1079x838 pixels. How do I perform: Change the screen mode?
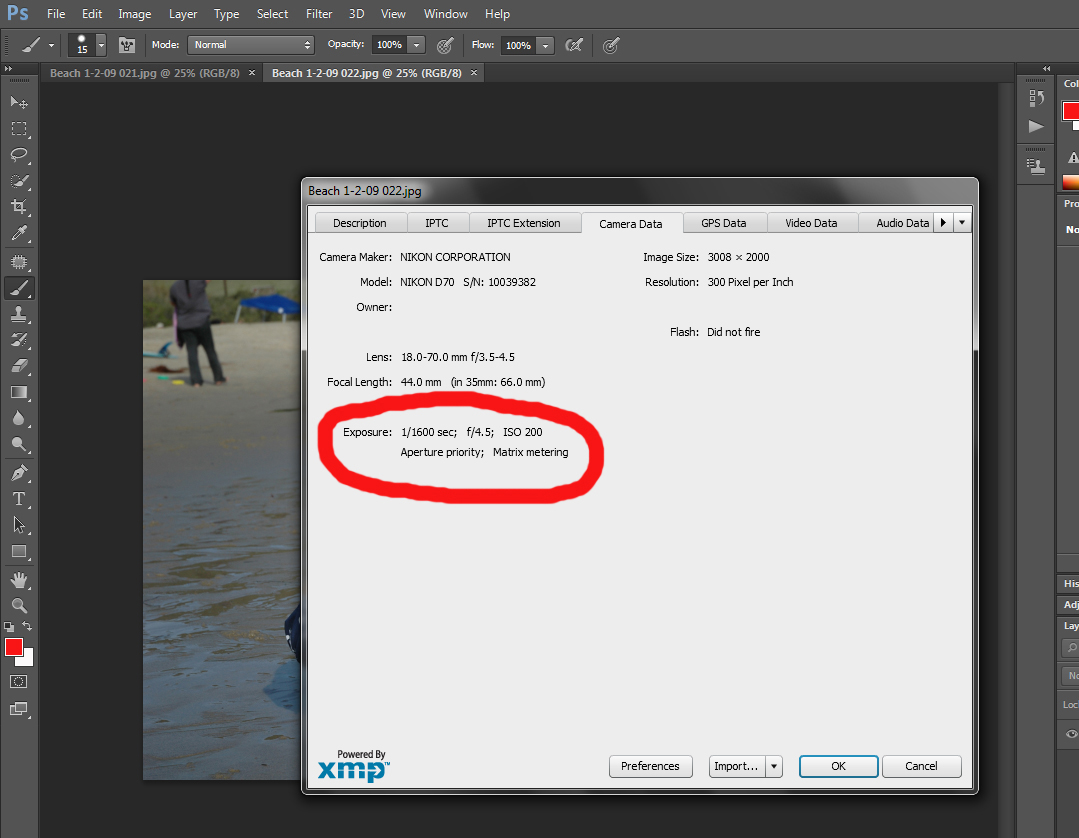pyautogui.click(x=19, y=709)
